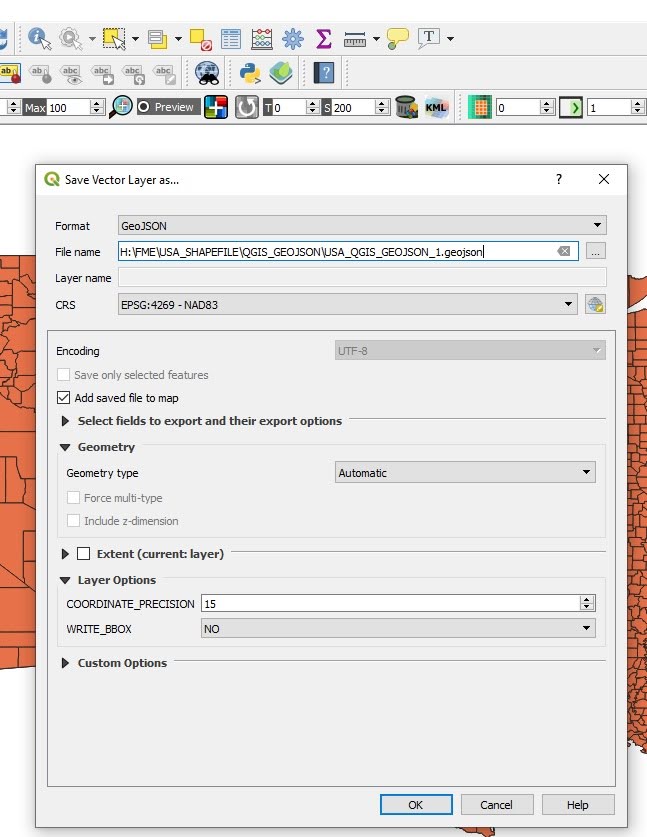Click the Cancel button

click(x=496, y=804)
